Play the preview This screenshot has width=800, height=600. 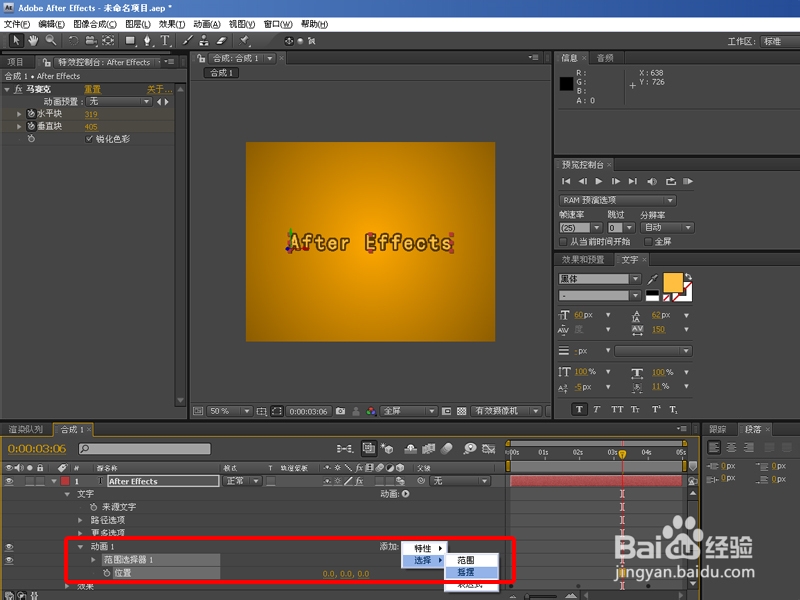599,181
